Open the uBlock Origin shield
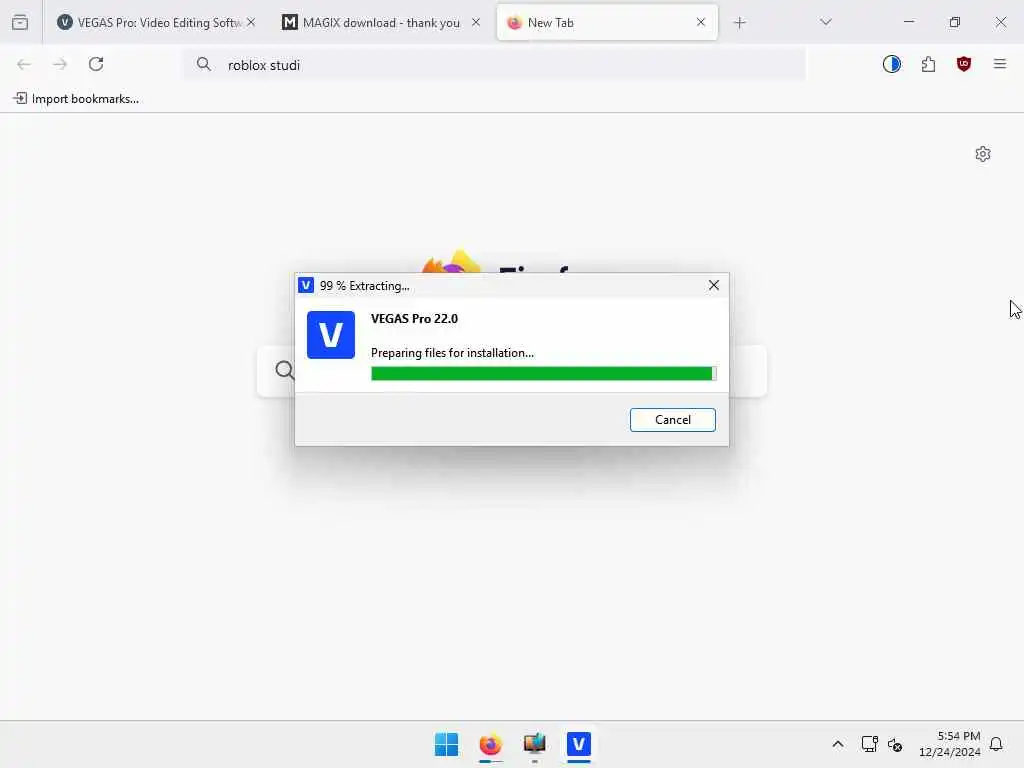Screen dimensions: 1024x768 point(963,64)
